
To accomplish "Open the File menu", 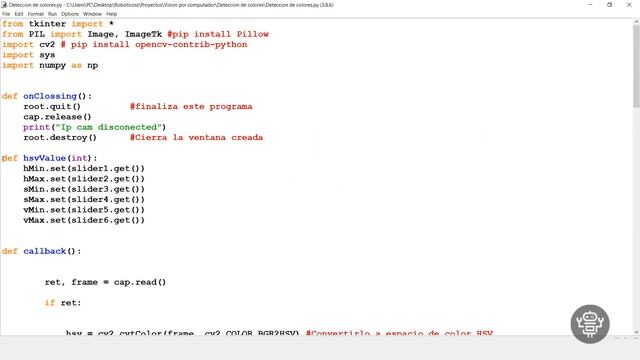I will 6,14.
